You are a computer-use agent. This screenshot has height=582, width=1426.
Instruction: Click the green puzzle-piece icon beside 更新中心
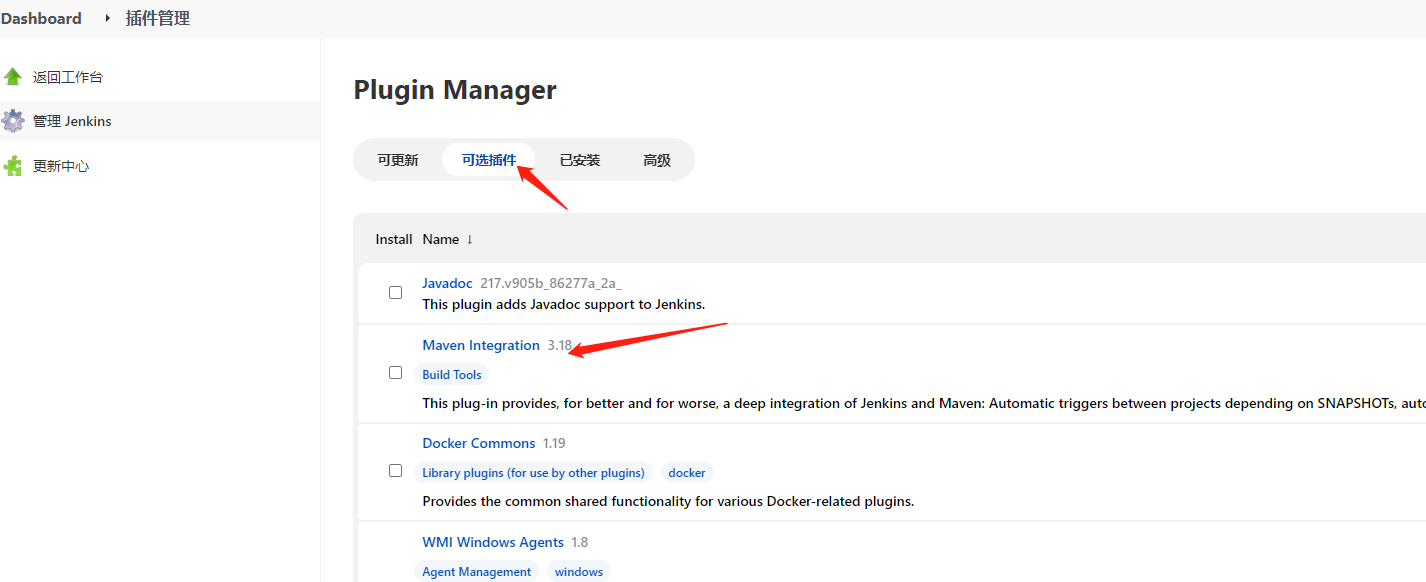[13, 166]
